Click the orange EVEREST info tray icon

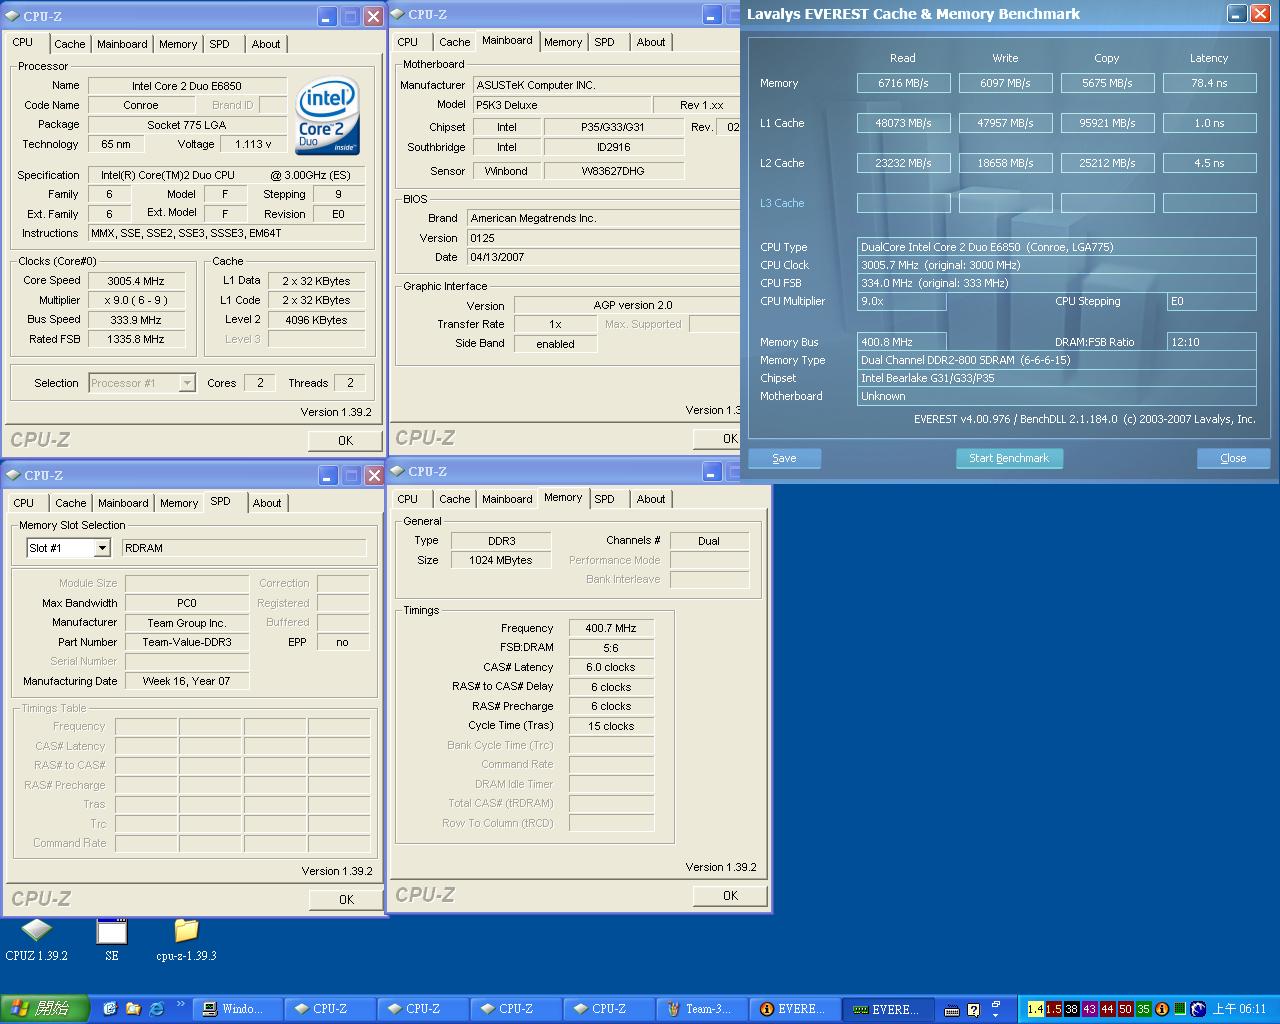(x=1162, y=1009)
